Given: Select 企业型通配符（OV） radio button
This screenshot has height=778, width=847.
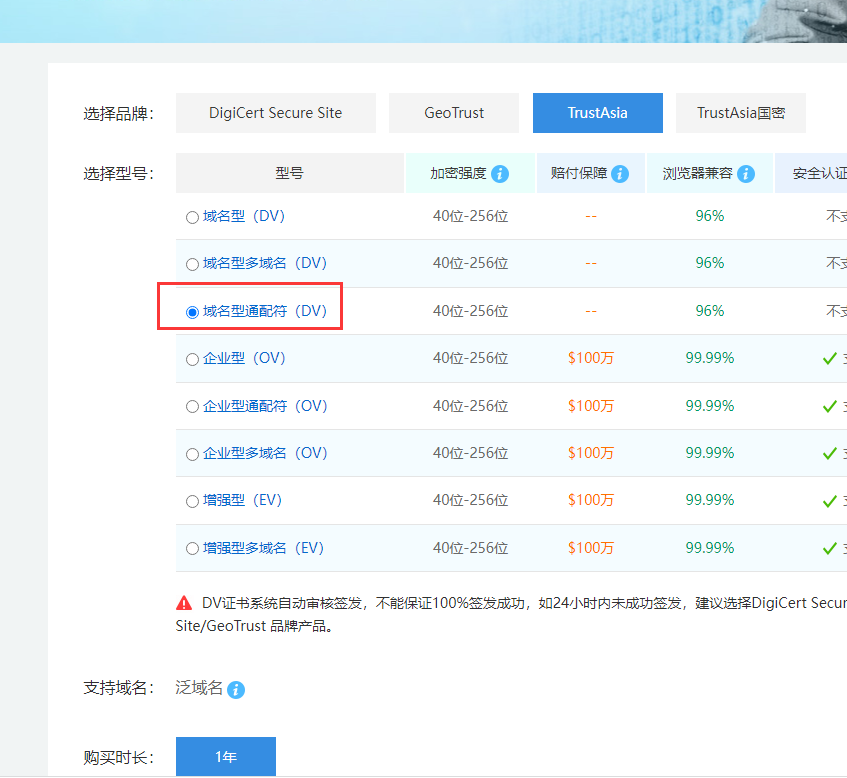Looking at the screenshot, I should click(192, 407).
